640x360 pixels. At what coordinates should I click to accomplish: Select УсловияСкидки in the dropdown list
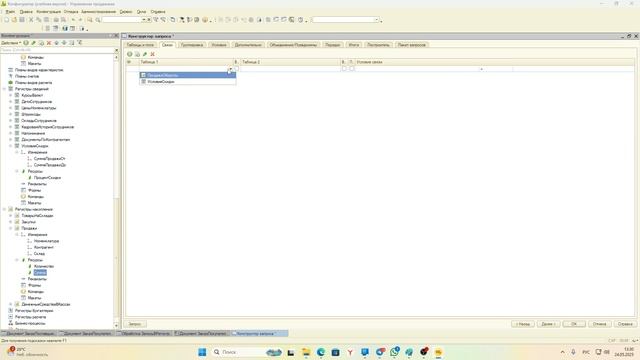188,82
